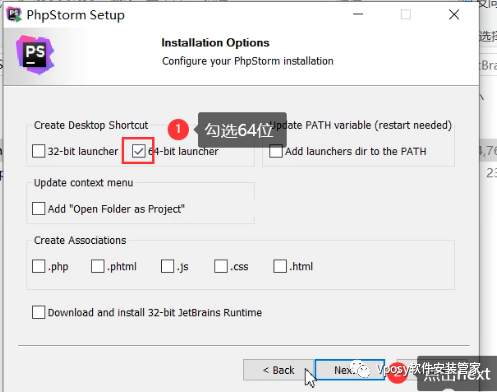Select the .css association checkbox
This screenshot has height=392, width=497.
221,266
